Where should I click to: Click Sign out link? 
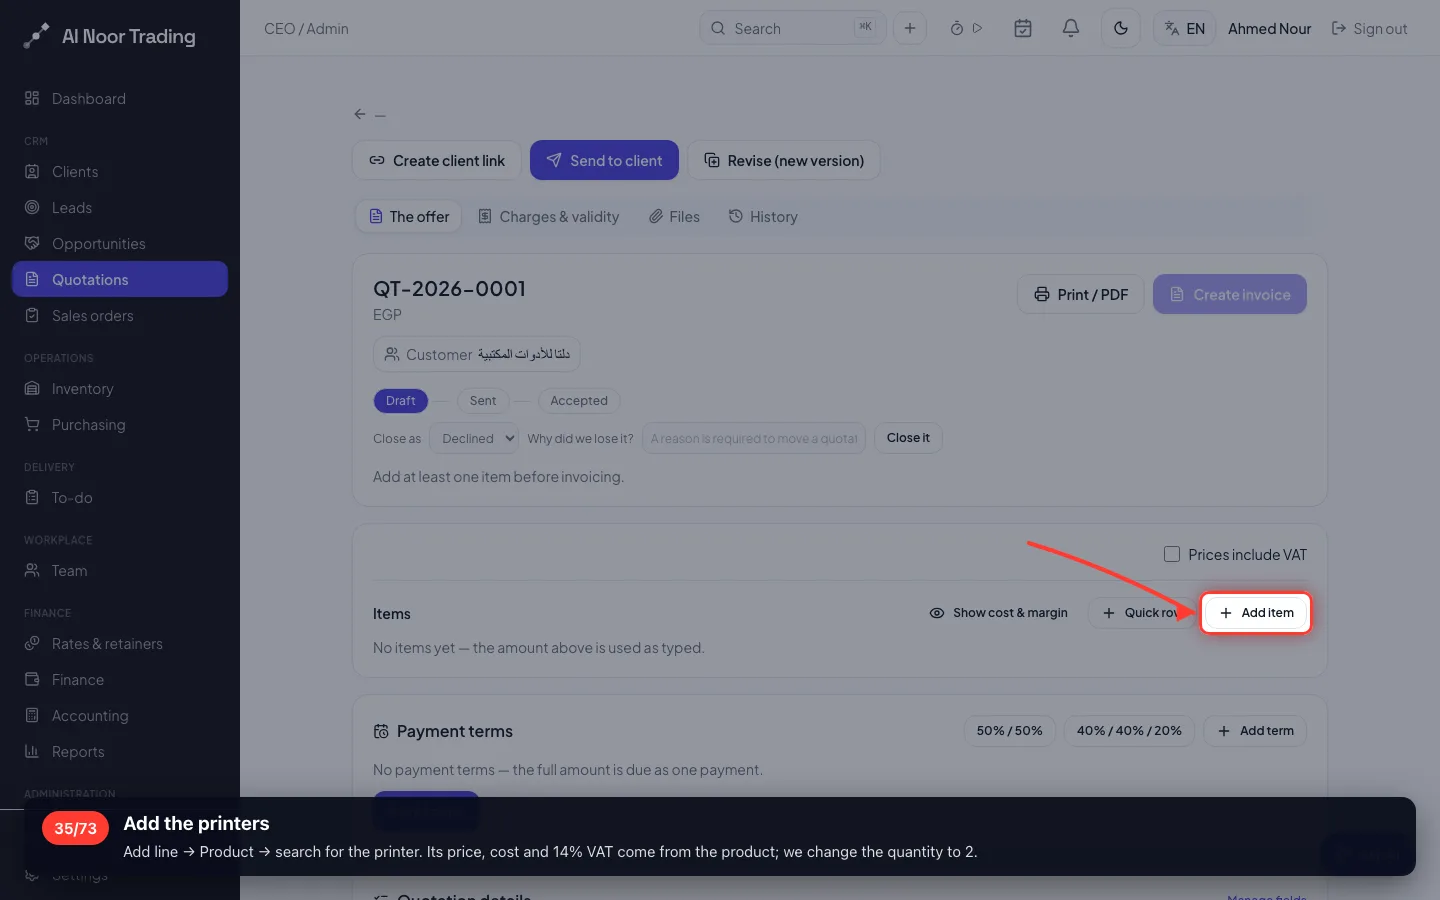(1369, 28)
